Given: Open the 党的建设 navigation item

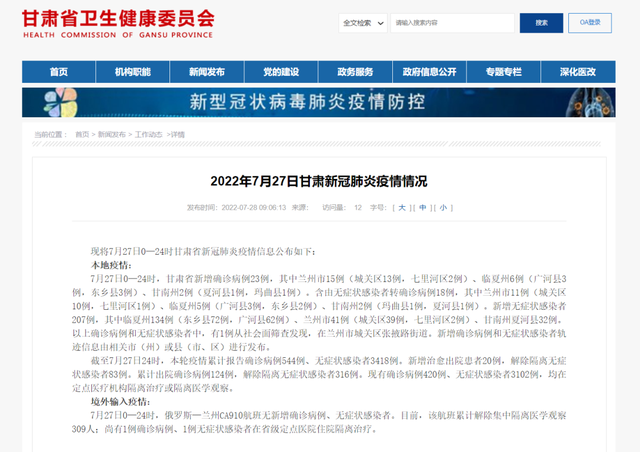Looking at the screenshot, I should pos(281,72).
